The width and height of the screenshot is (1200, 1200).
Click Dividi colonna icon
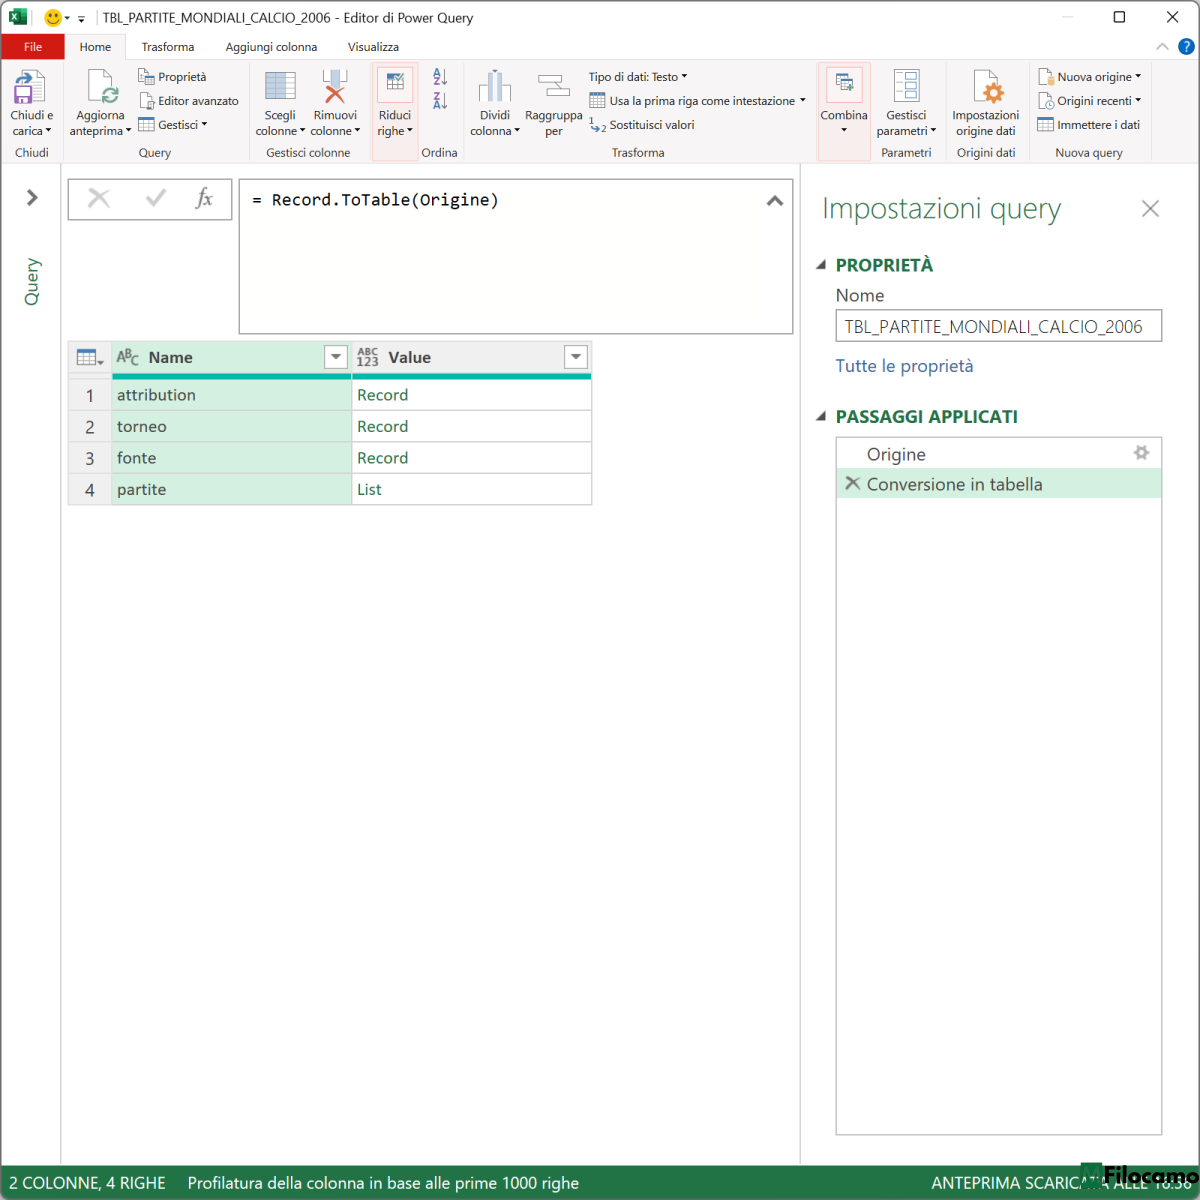click(495, 87)
